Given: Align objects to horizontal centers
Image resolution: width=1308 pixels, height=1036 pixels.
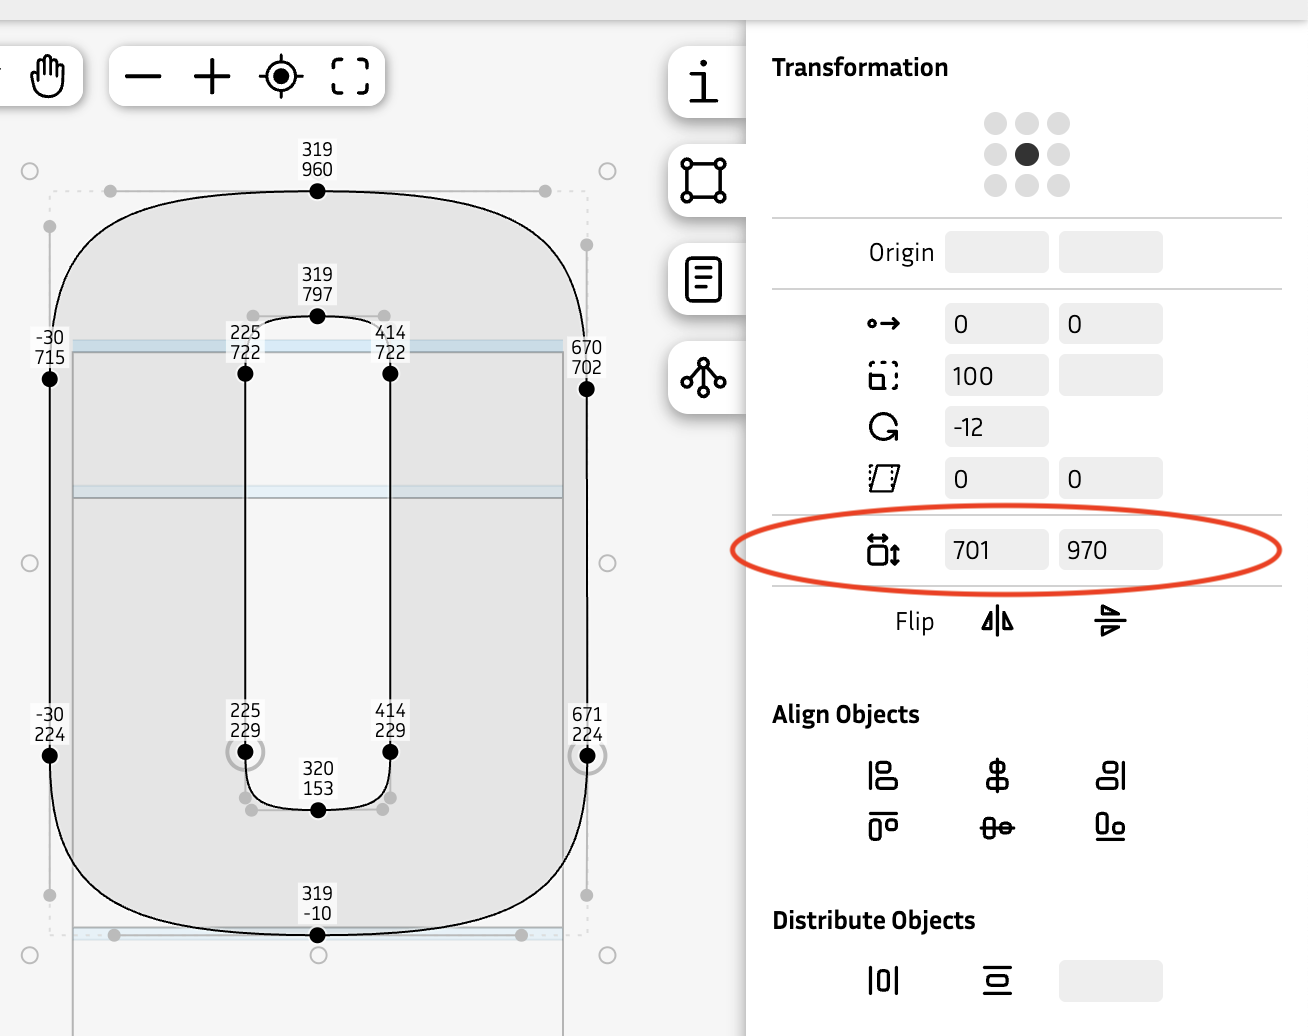Looking at the screenshot, I should (996, 776).
